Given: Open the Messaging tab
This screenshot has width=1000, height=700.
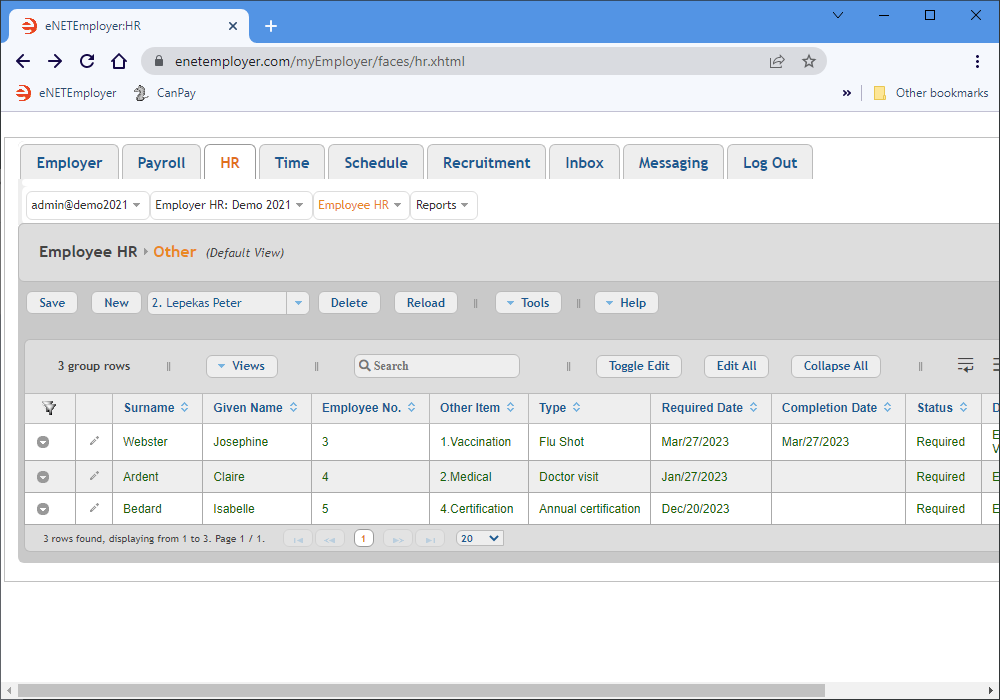Looking at the screenshot, I should point(673,163).
